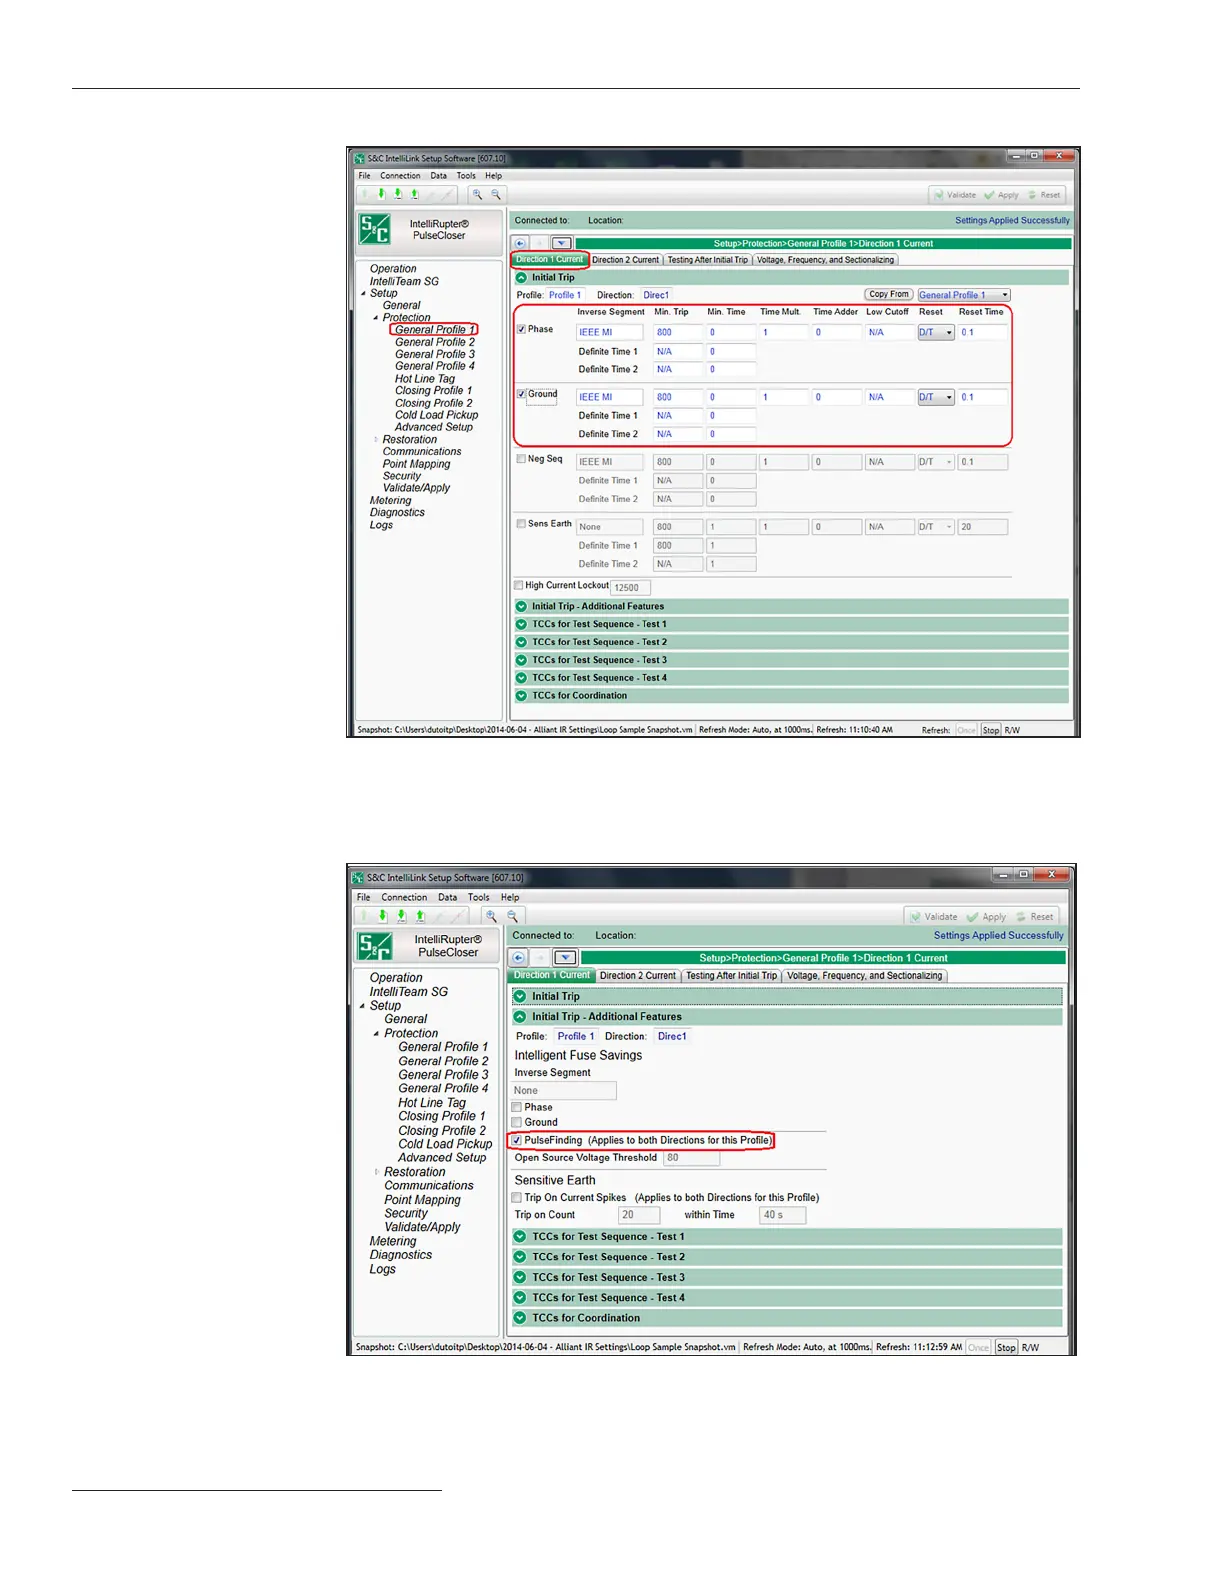Open the General Profile 1 Copy From dropdown
This screenshot has width=1224, height=1584.
point(964,295)
